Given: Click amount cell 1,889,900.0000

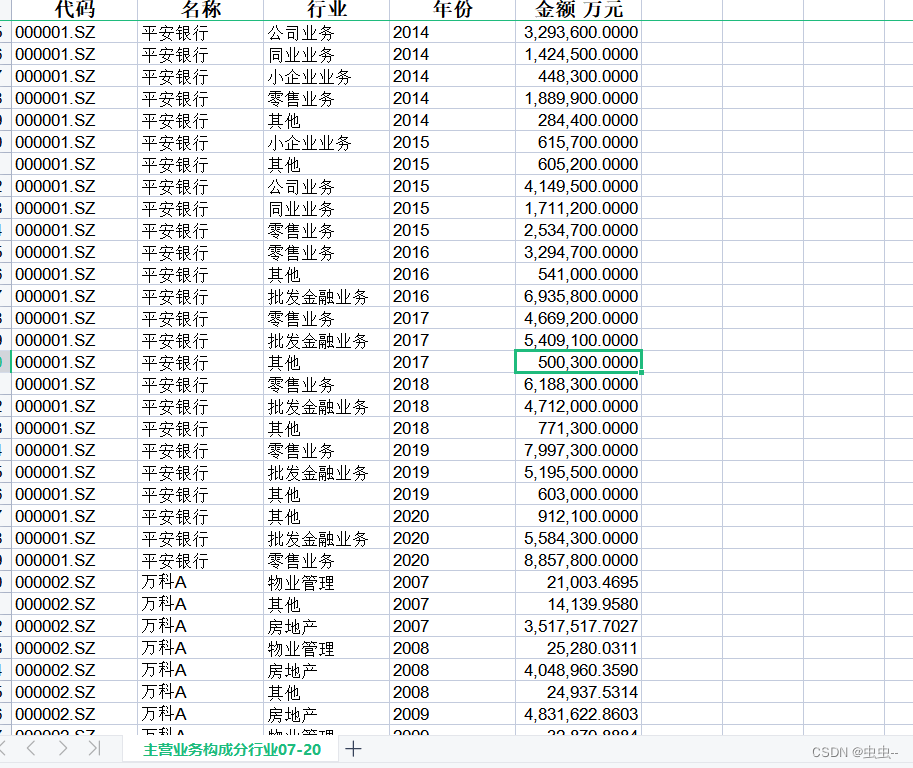Looking at the screenshot, I should point(579,98).
